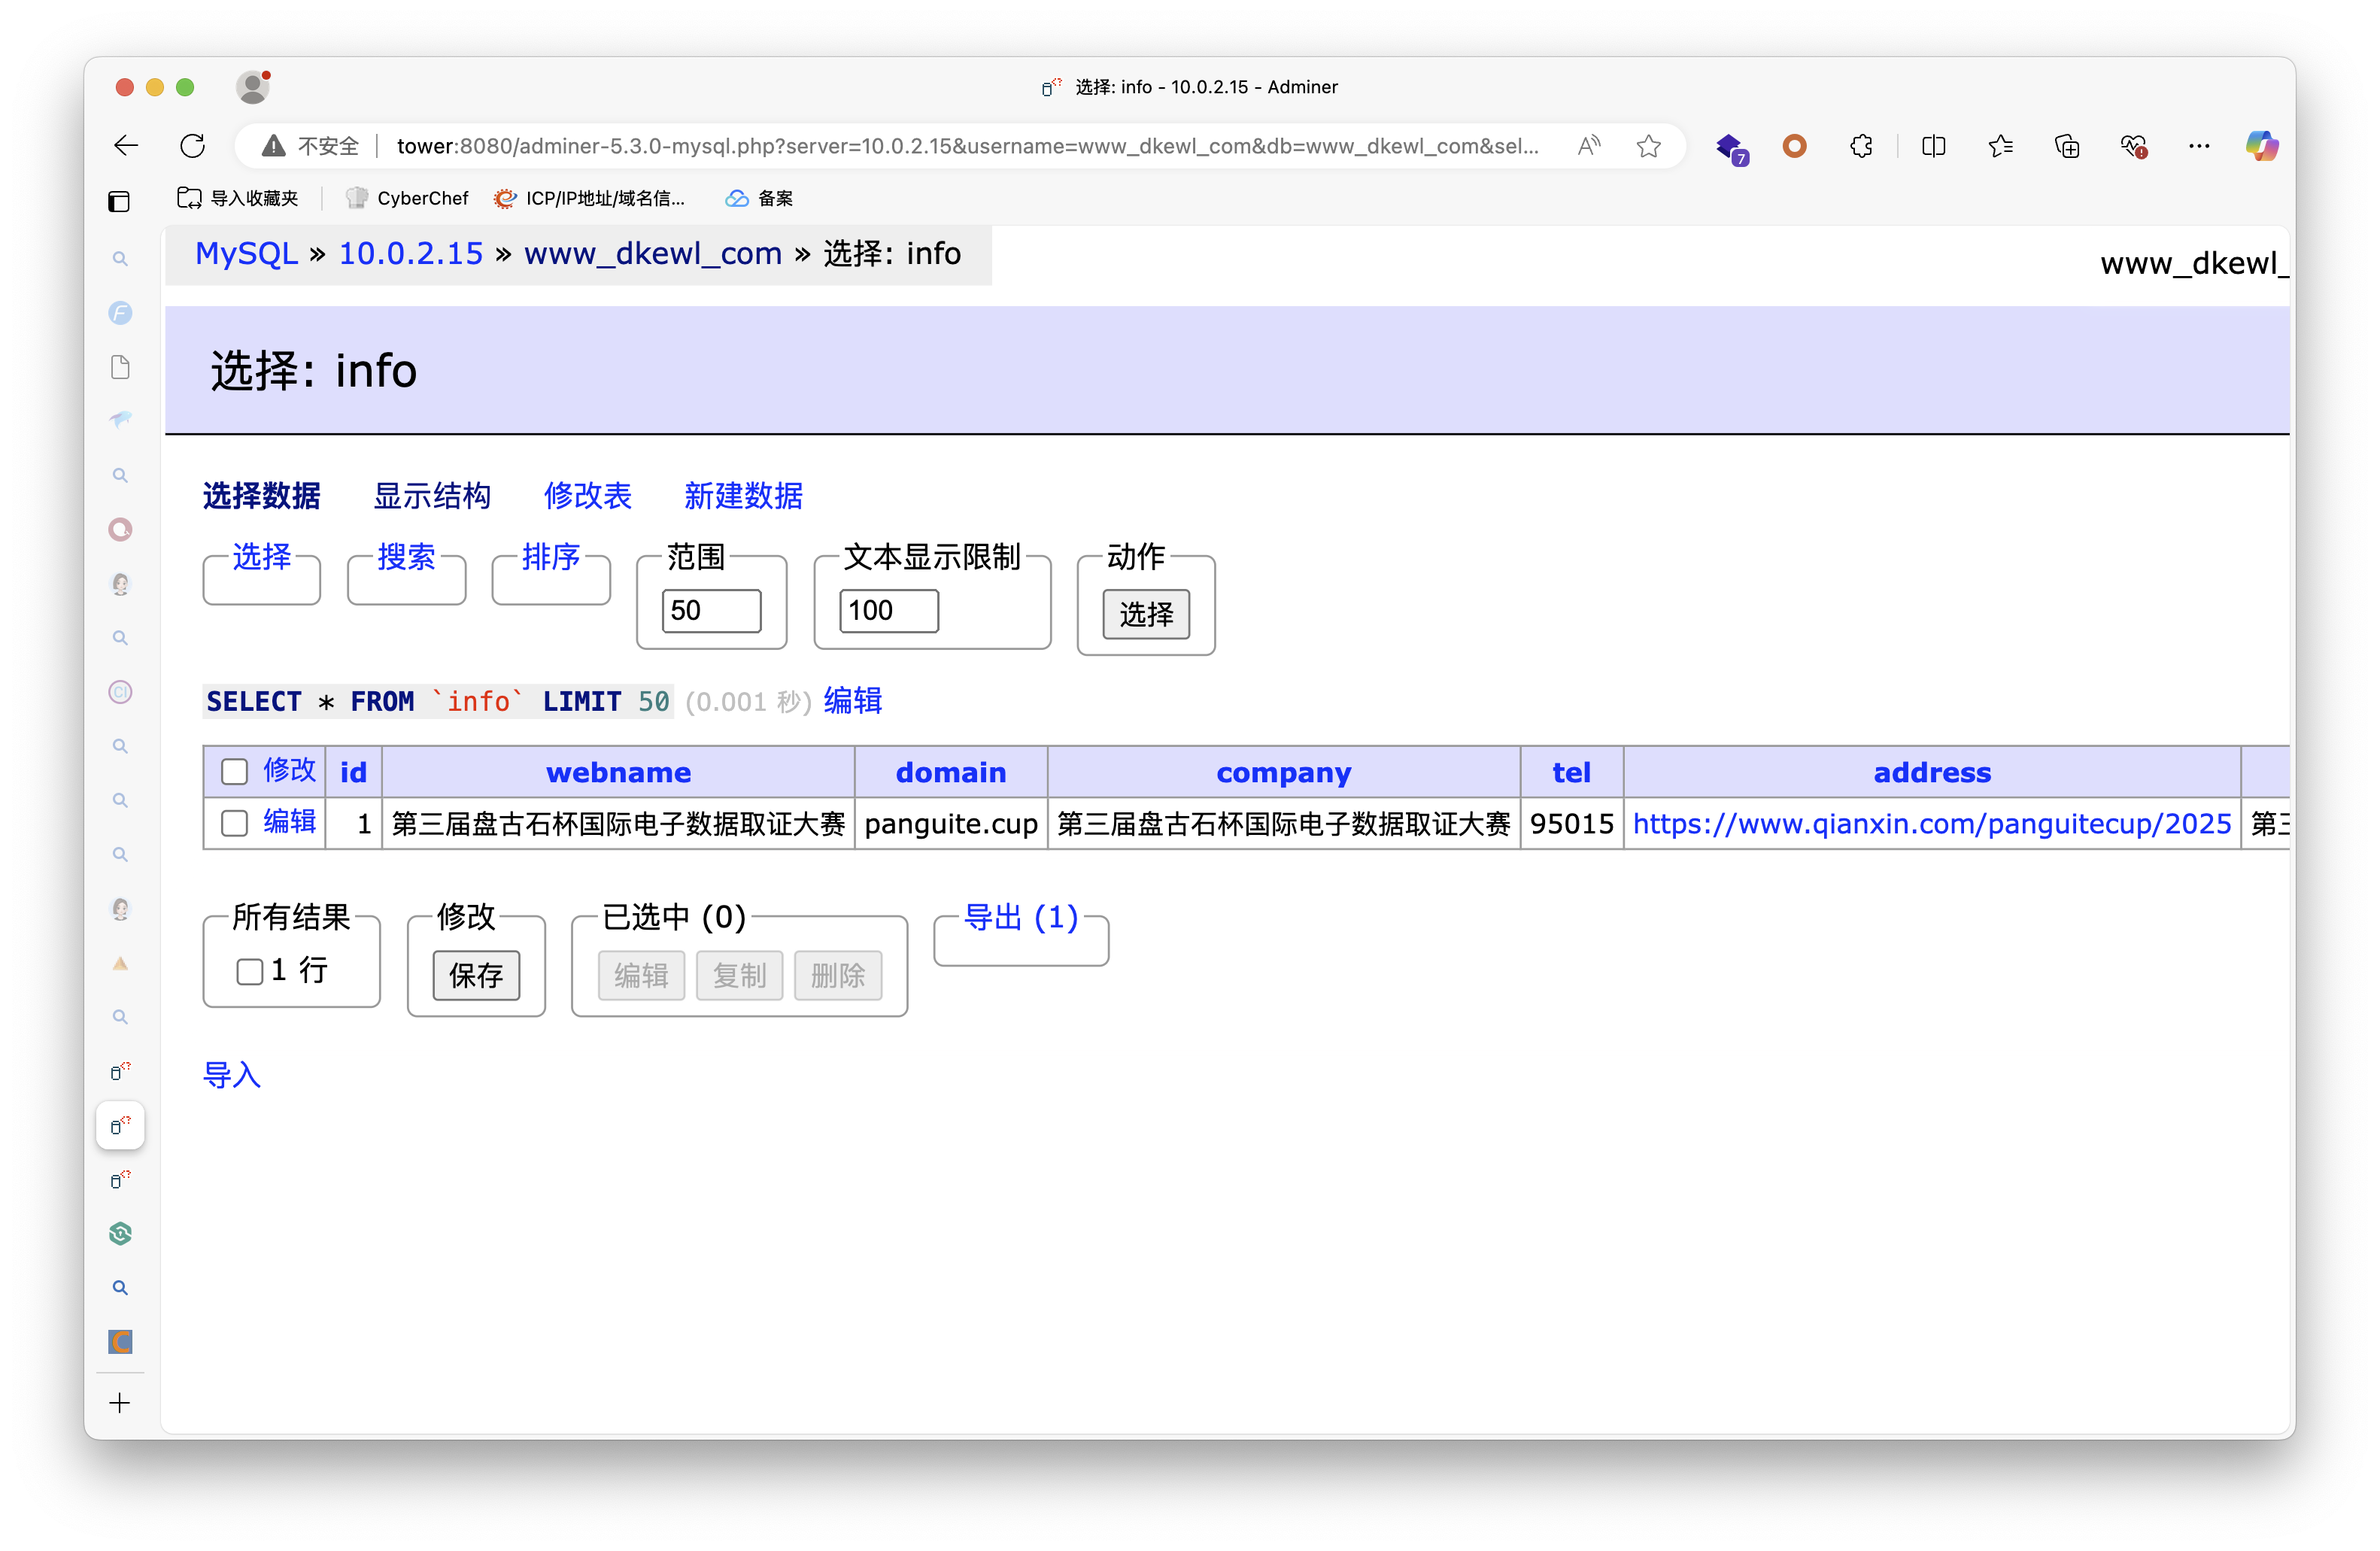Click the MySQL breadcrumb link

coord(246,254)
